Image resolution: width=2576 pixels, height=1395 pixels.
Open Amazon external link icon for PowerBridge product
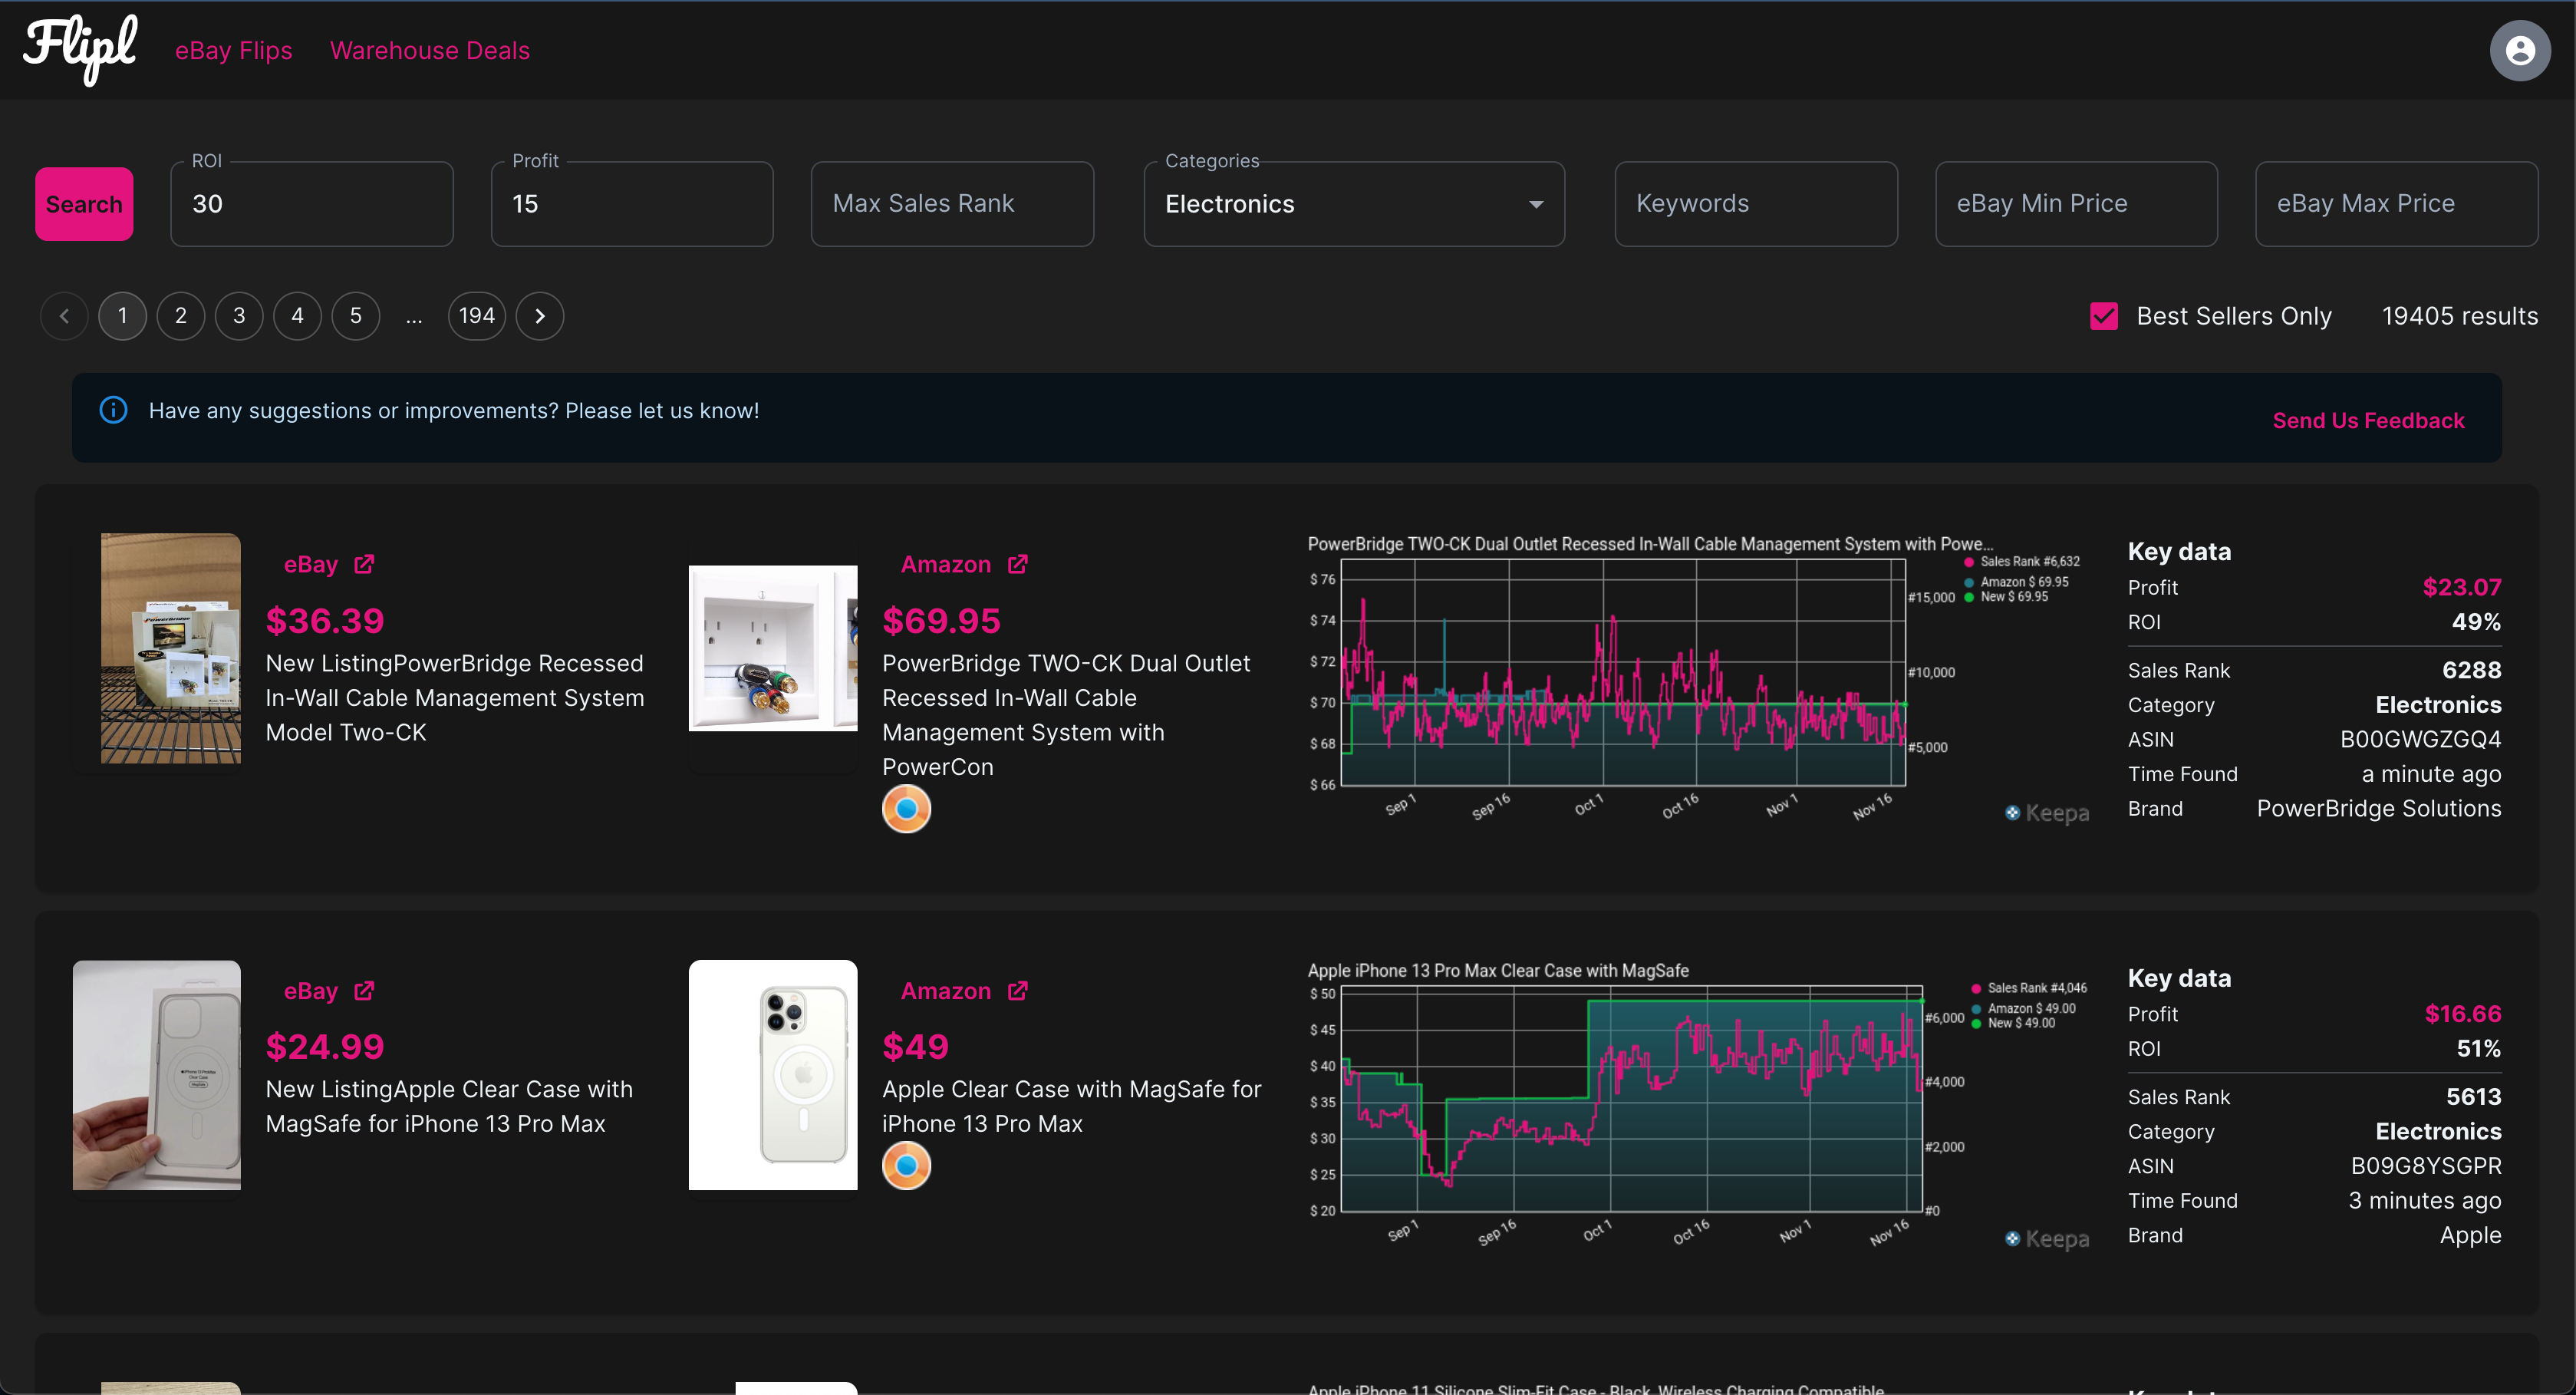1017,564
